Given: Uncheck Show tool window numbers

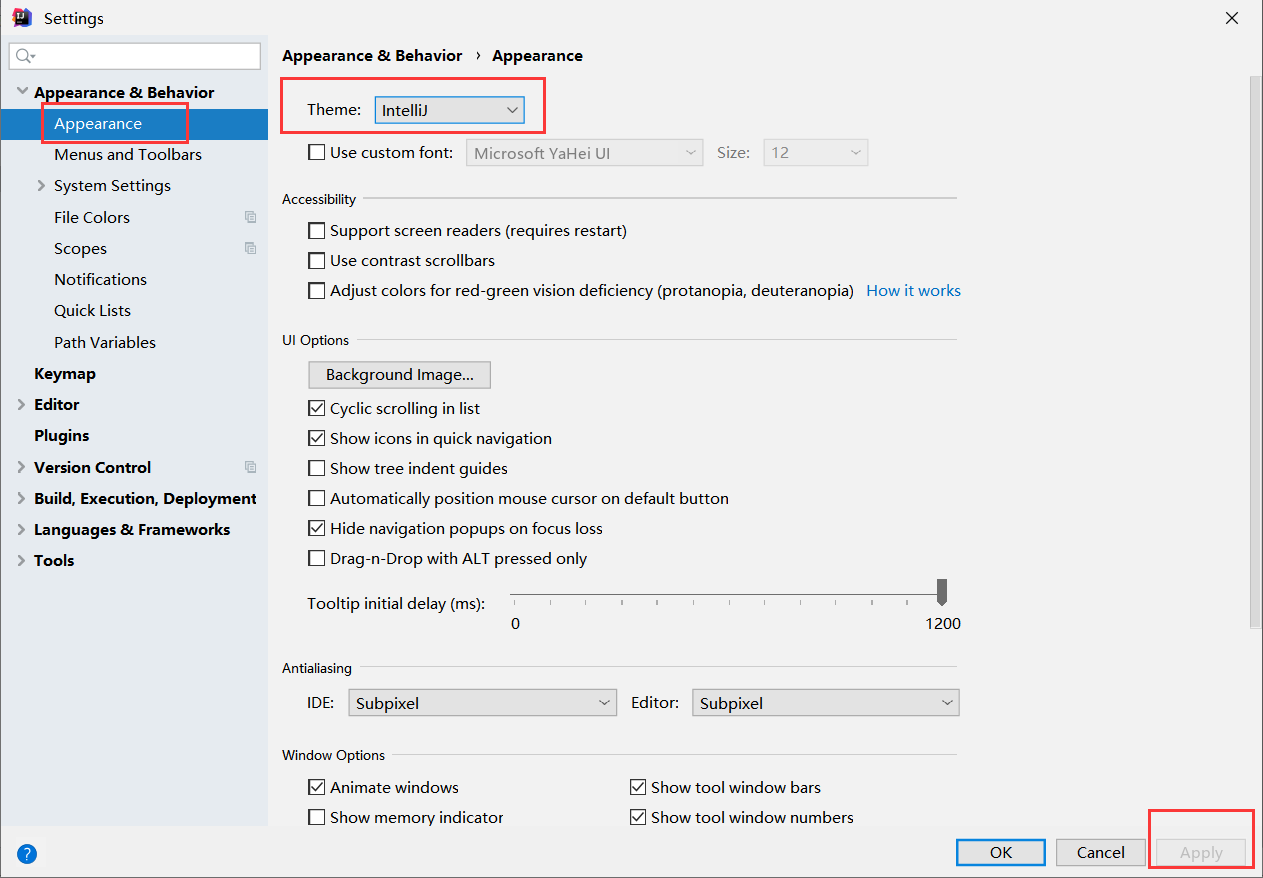Looking at the screenshot, I should [x=637, y=818].
